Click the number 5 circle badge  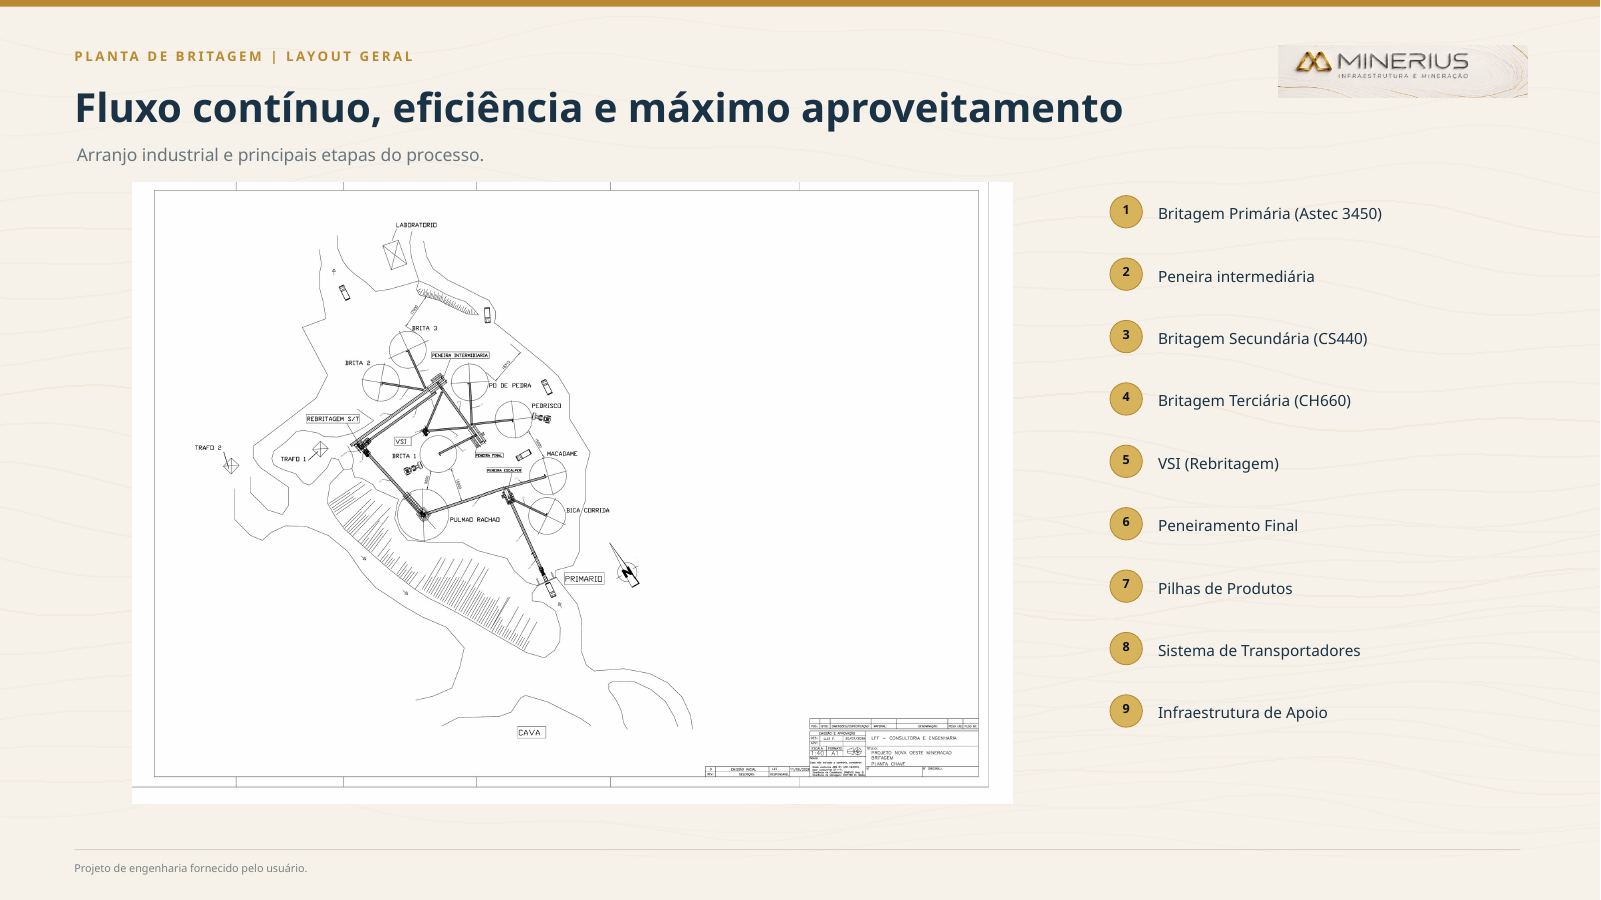coord(1126,461)
